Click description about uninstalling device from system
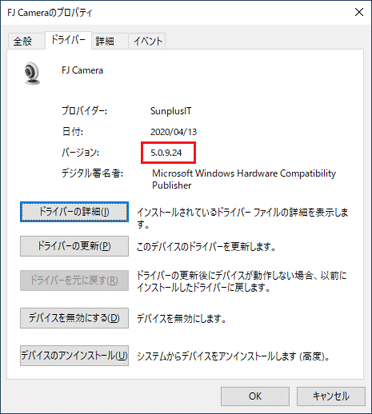372x414 pixels. tap(233, 357)
